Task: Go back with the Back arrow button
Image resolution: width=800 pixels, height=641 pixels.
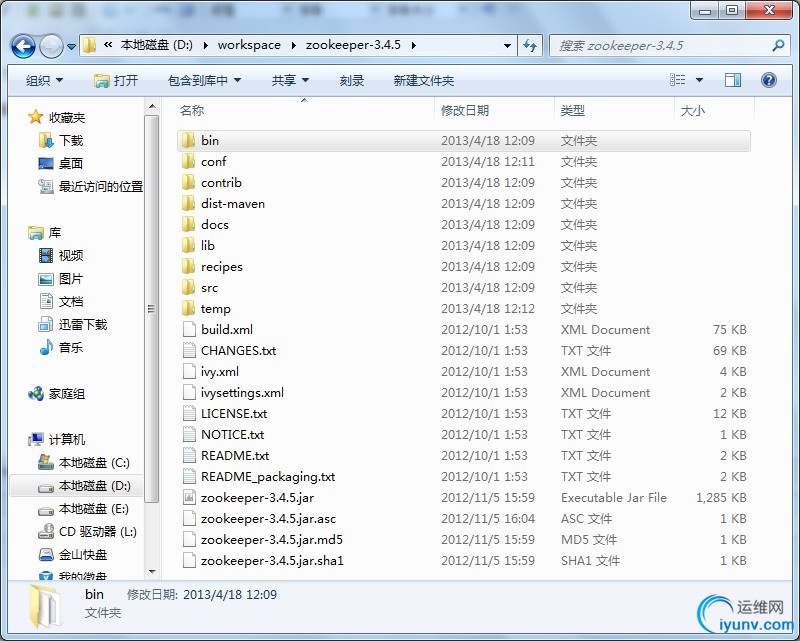Action: click(23, 47)
